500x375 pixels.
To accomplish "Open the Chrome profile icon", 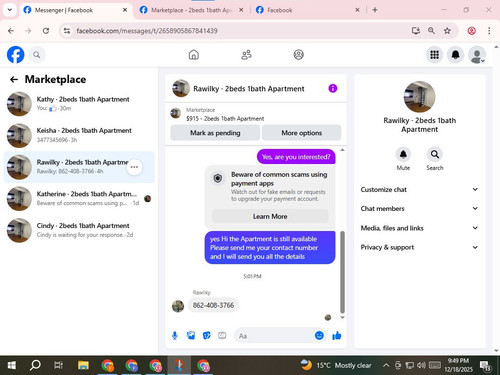I will coord(471,31).
